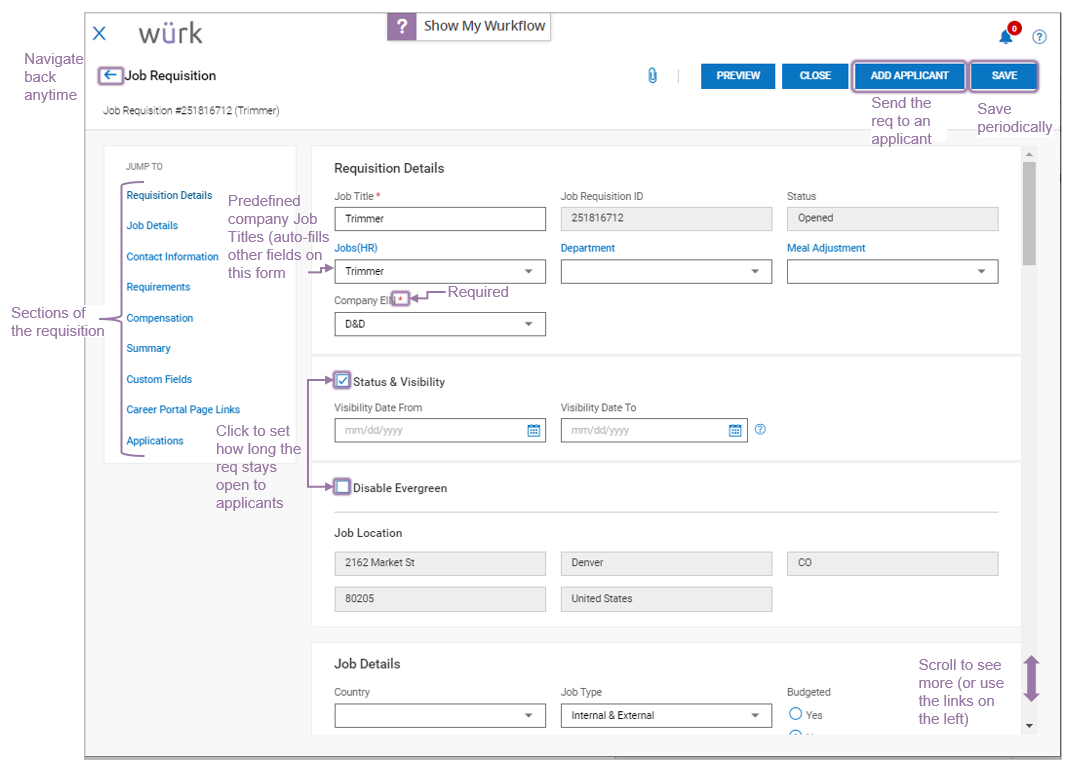Viewport: 1081px width, 767px height.
Task: Click into the Job Title field
Action: 440,218
